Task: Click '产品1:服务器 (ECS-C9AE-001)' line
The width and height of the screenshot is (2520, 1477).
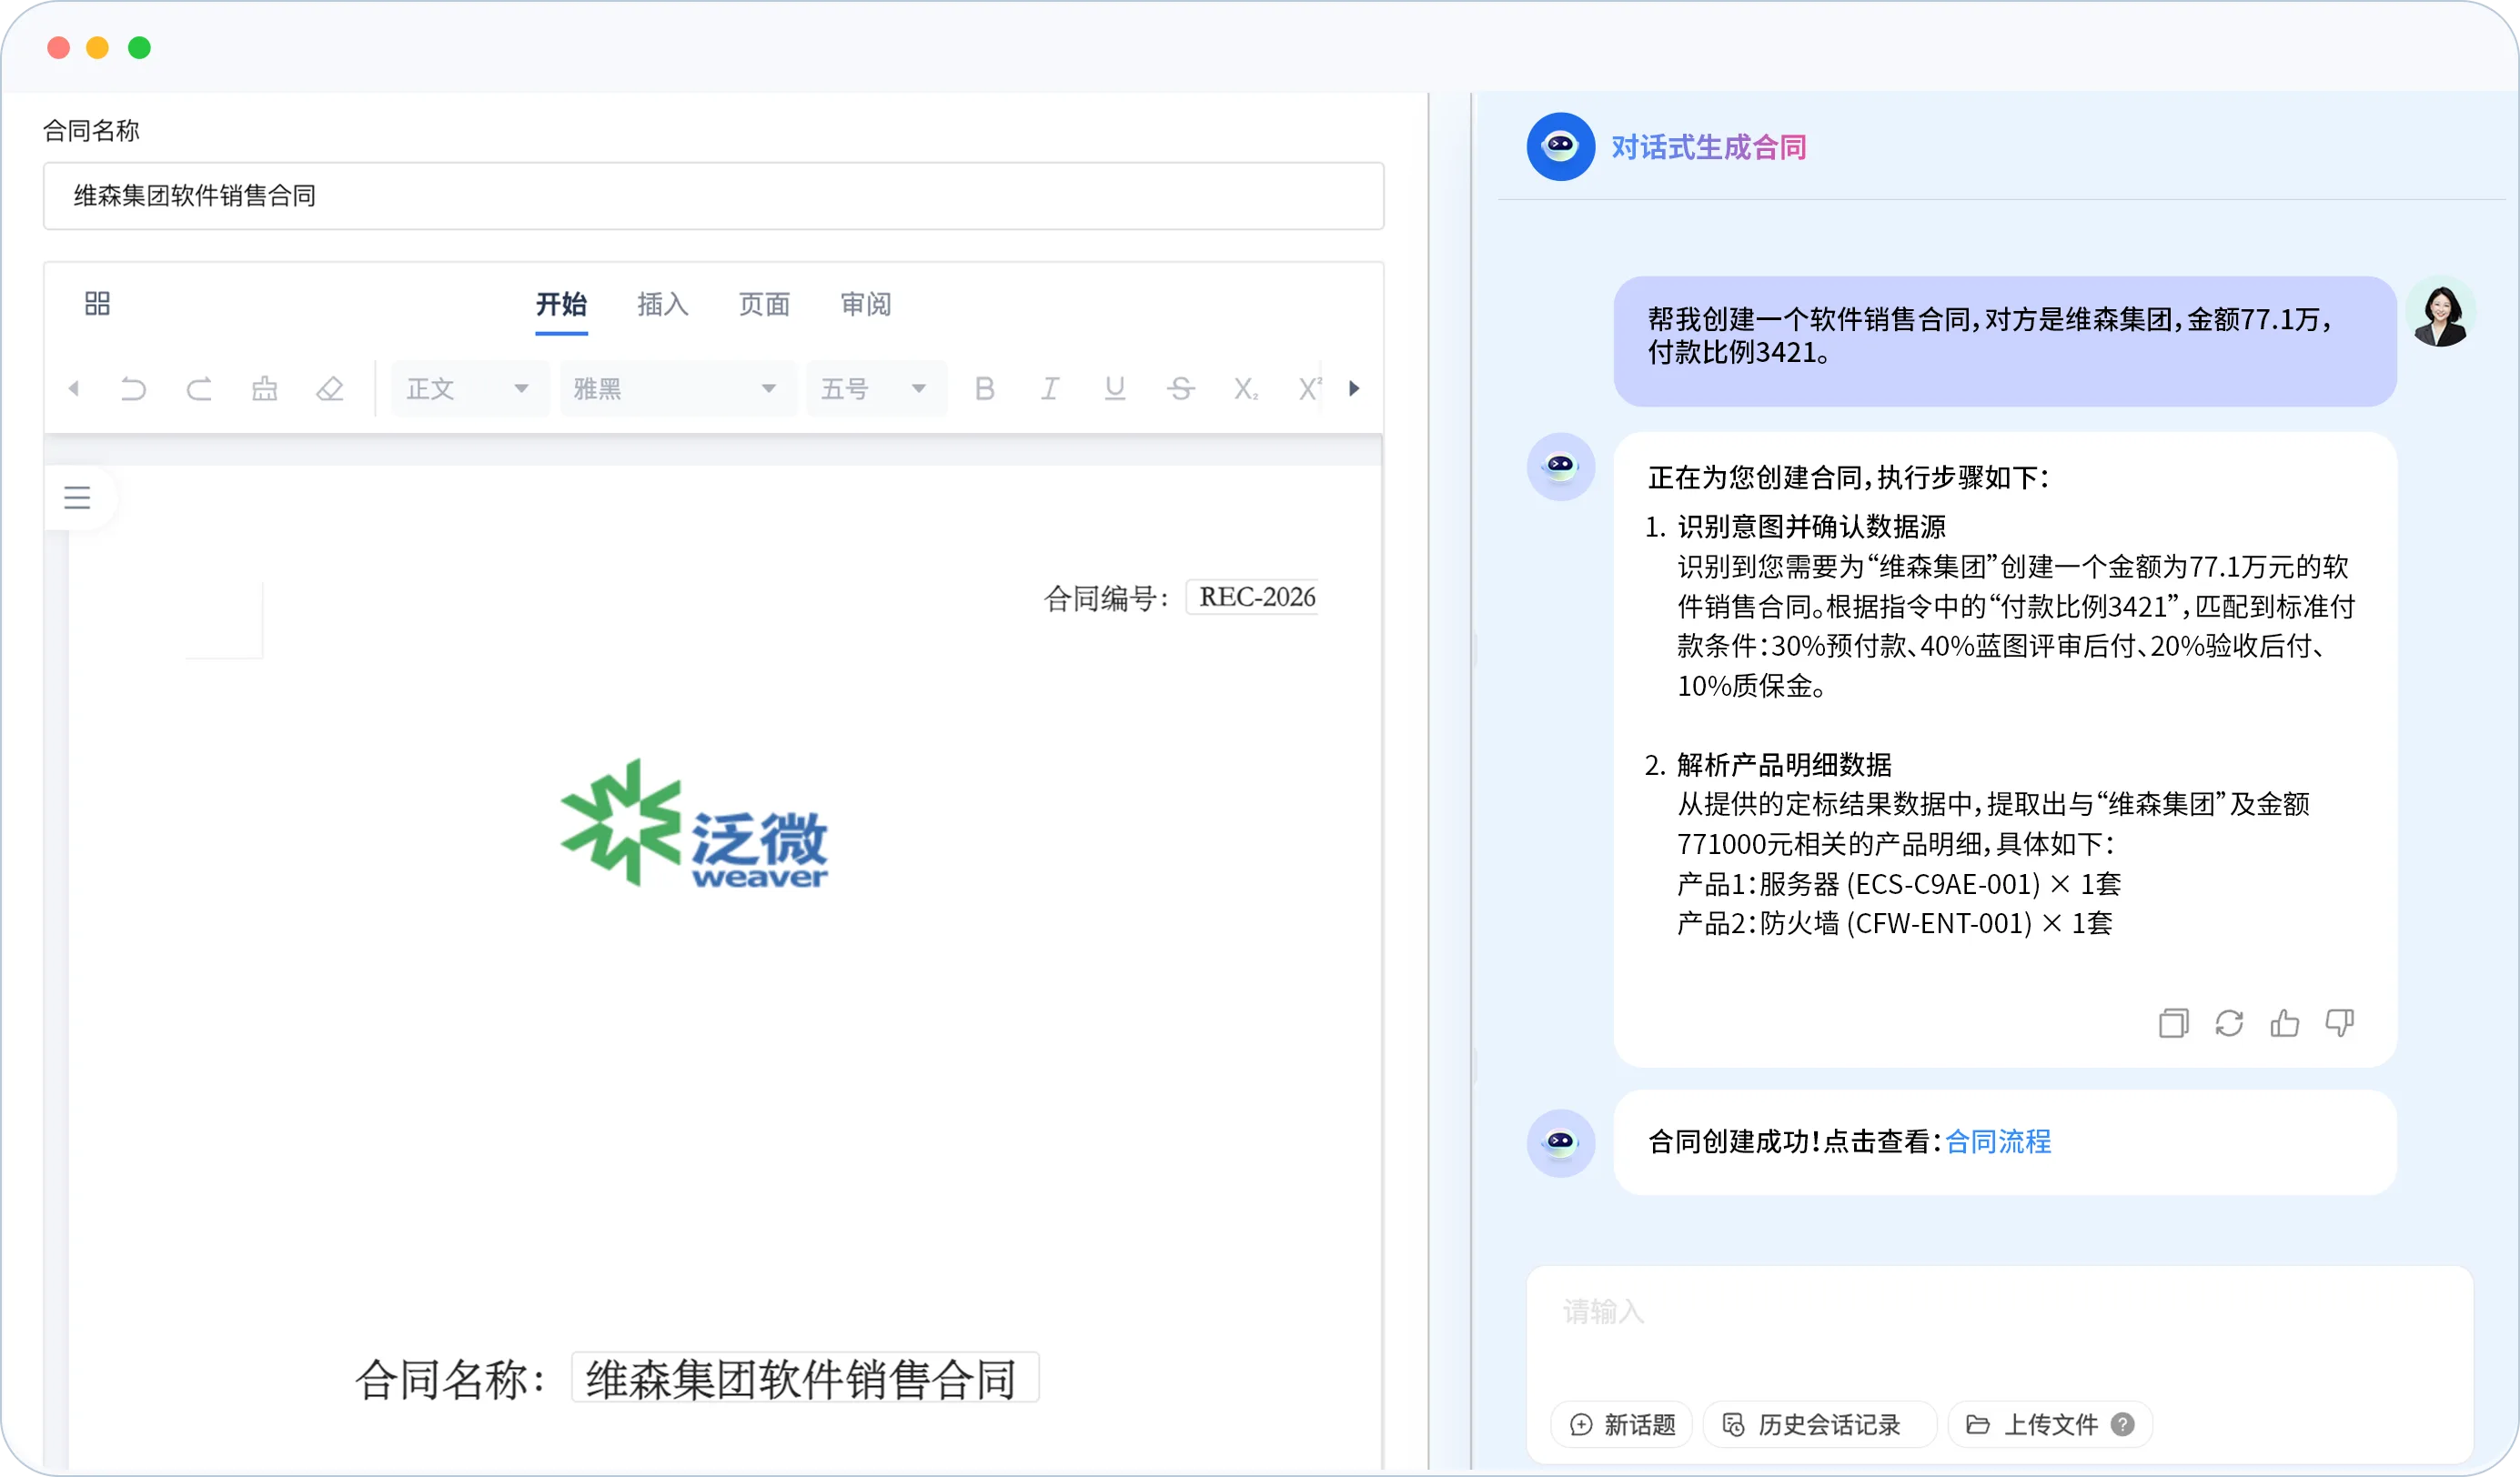Action: pyautogui.click(x=1899, y=884)
